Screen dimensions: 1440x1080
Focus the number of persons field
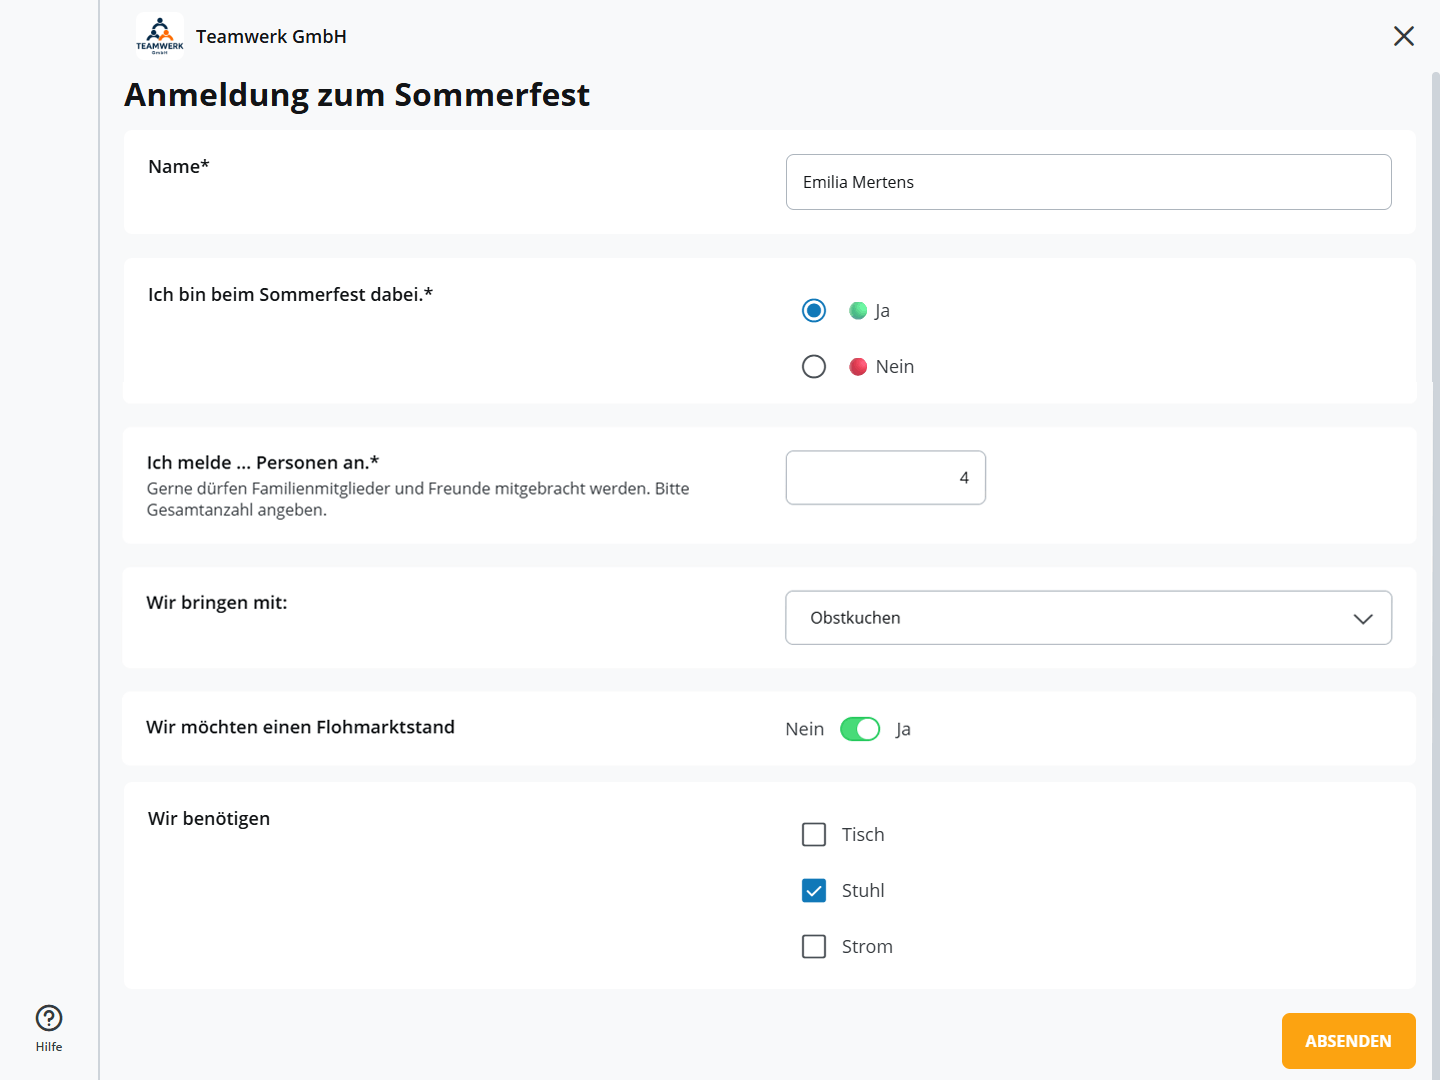(x=885, y=478)
